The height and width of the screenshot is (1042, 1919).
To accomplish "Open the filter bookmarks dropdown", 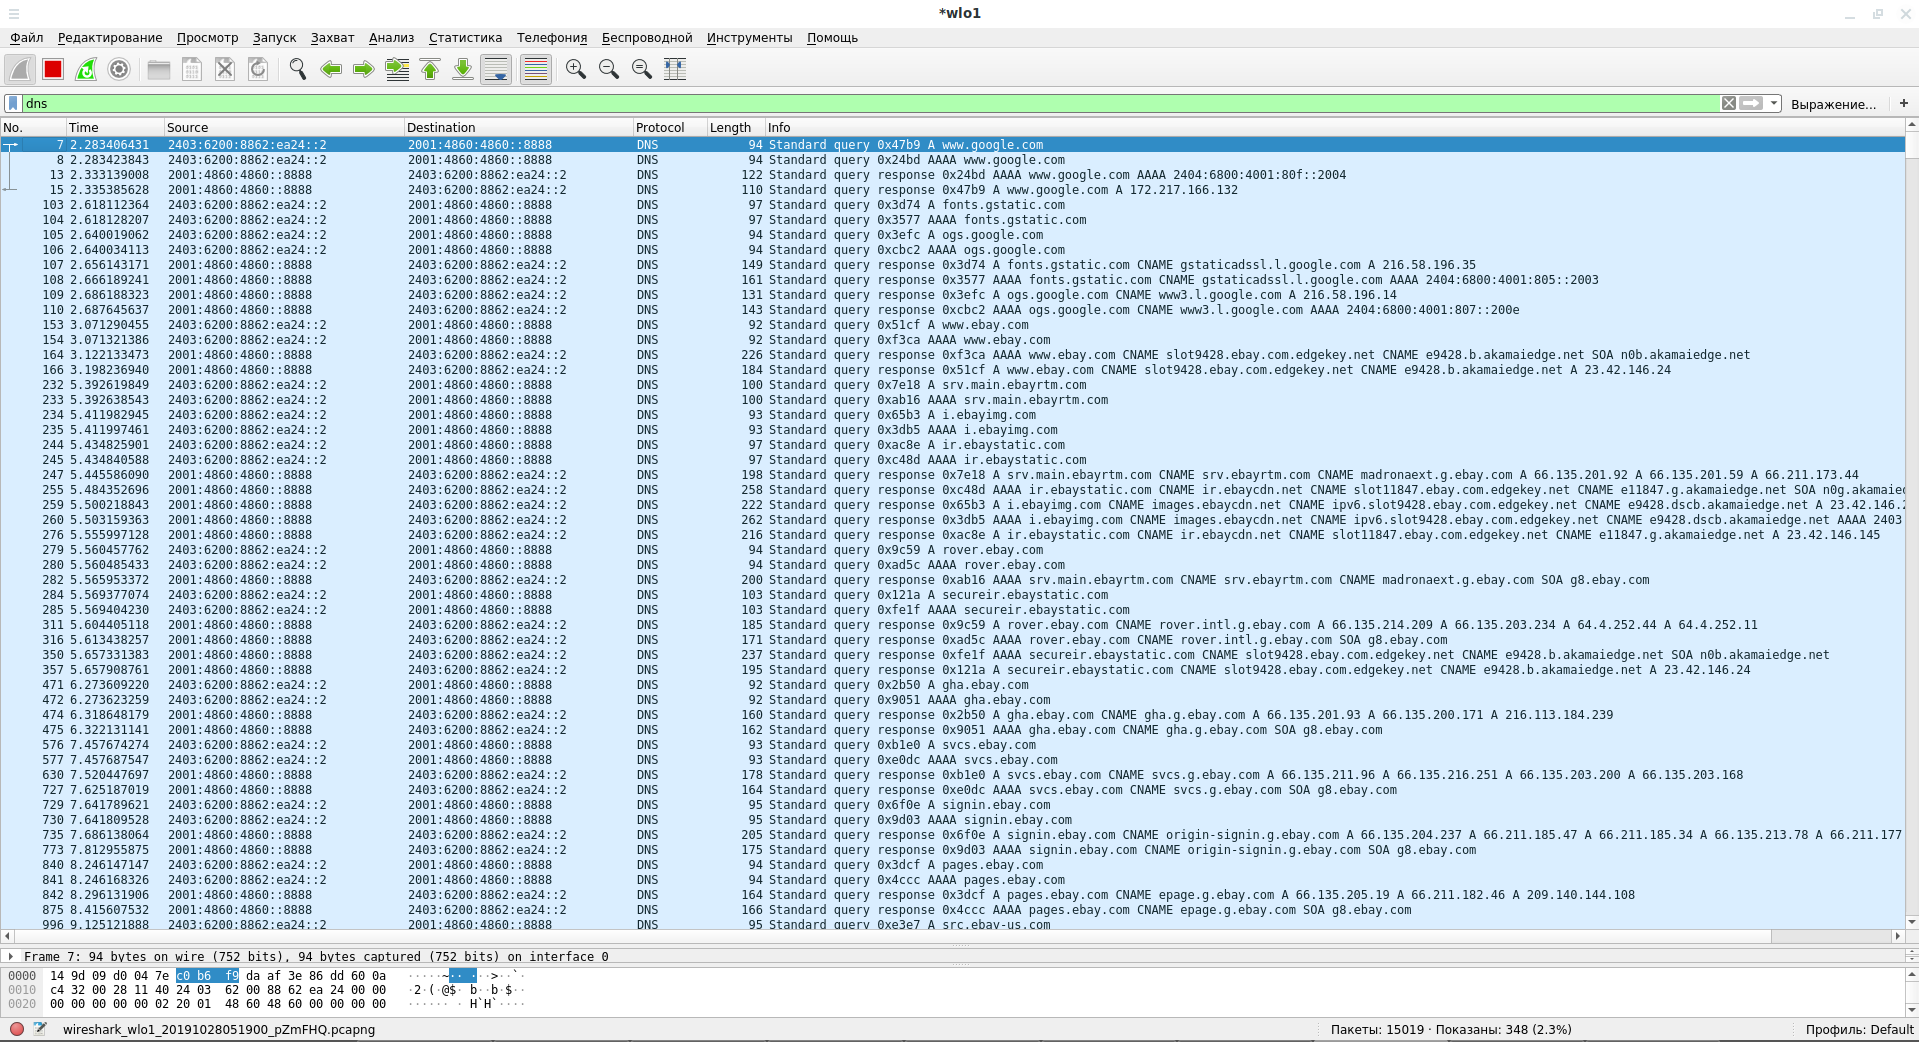I will pyautogui.click(x=13, y=103).
